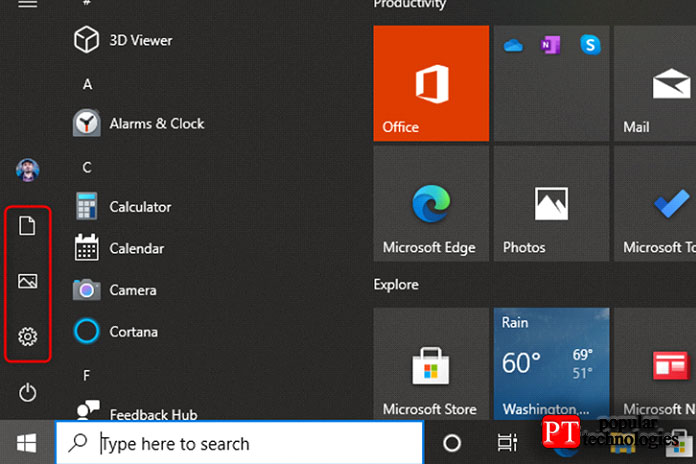Screen dimensions: 696x464
Task: Launch Alarms & Clock from app list
Action: pos(138,123)
